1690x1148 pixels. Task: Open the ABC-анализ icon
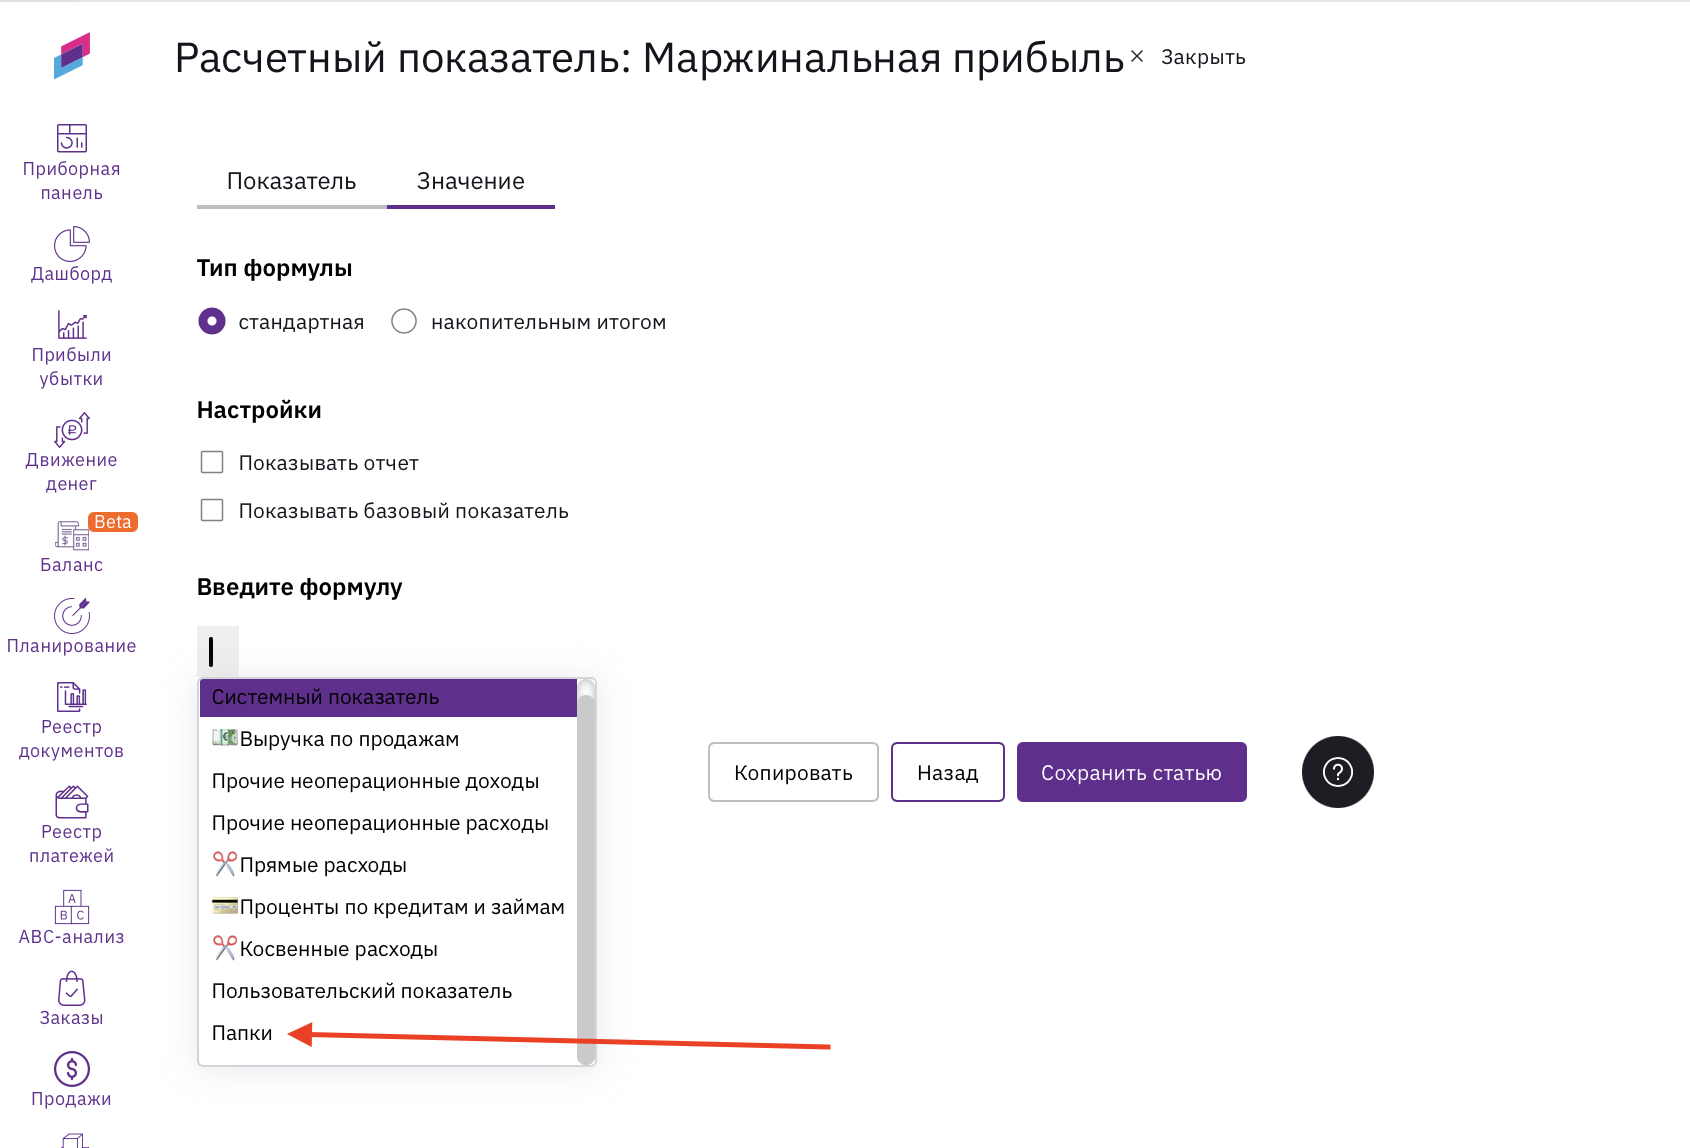tap(71, 907)
